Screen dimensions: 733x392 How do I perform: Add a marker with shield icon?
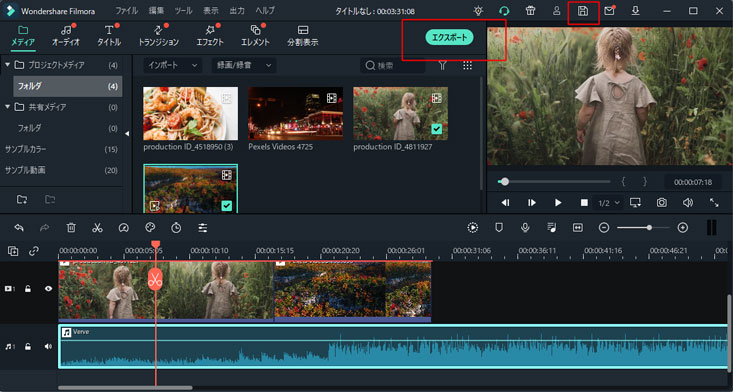[x=499, y=228]
